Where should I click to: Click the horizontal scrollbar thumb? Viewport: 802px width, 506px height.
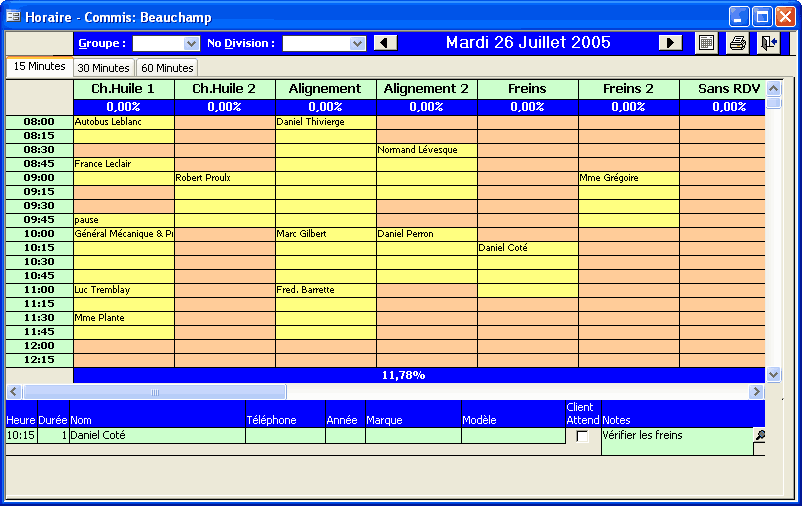pyautogui.click(x=154, y=392)
